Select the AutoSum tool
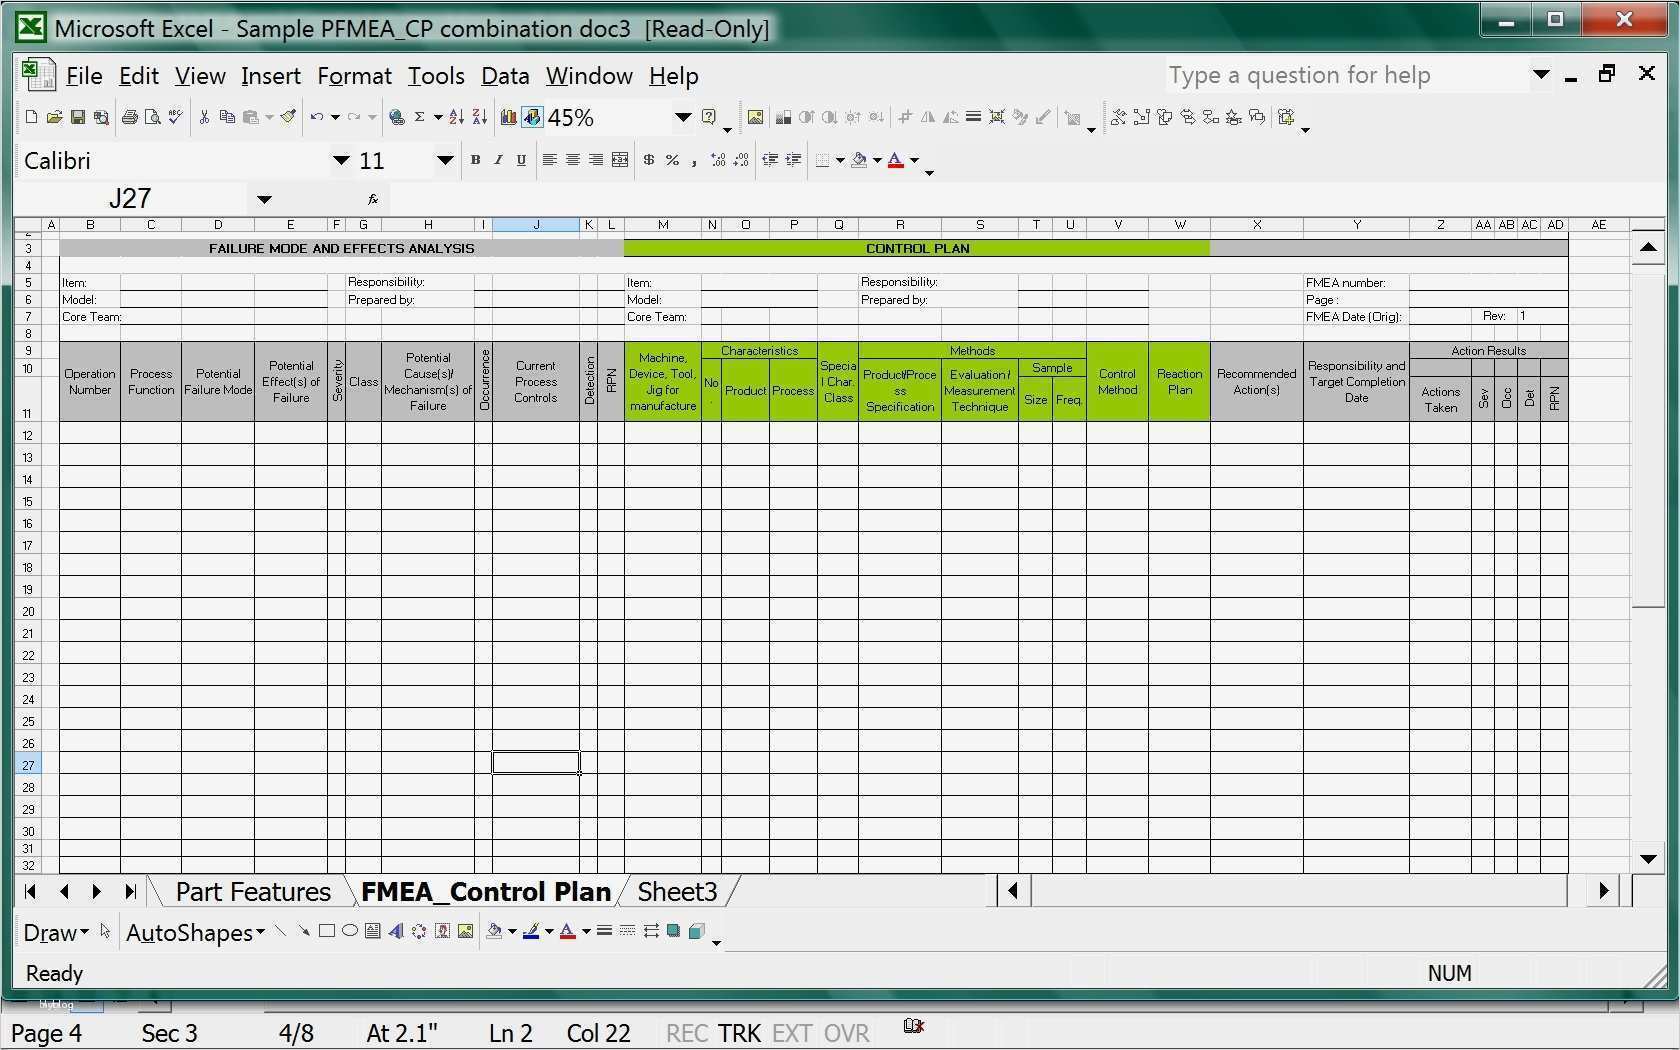 (x=419, y=117)
